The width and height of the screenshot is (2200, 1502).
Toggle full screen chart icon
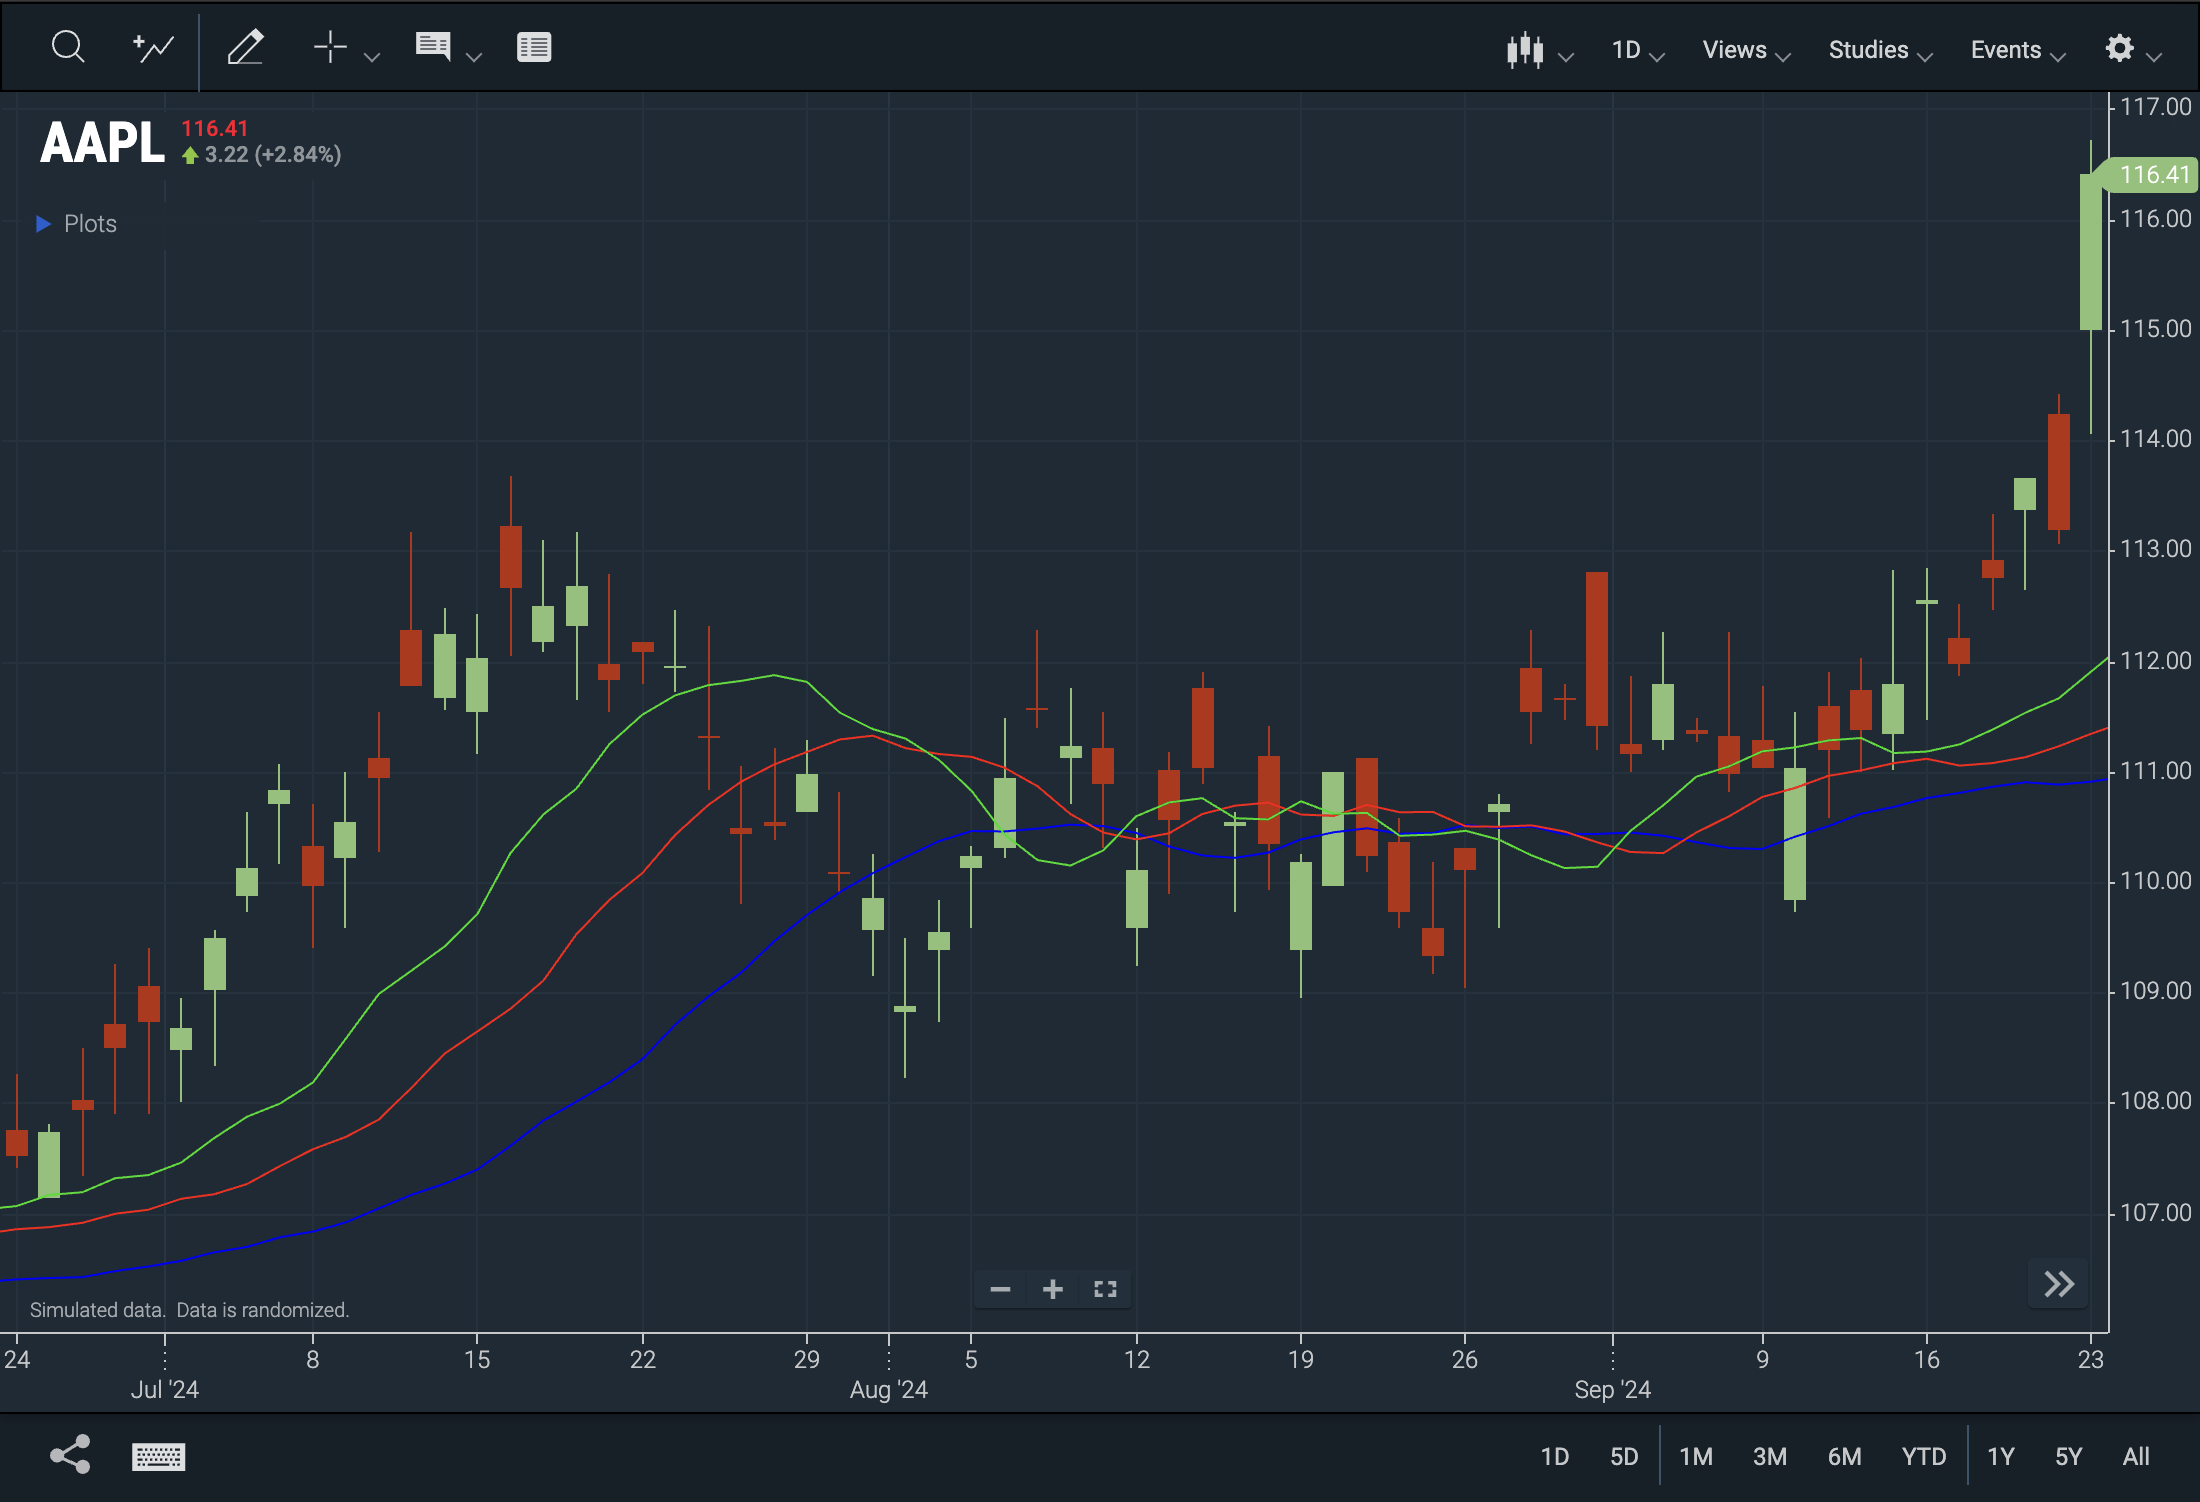pos(1105,1289)
